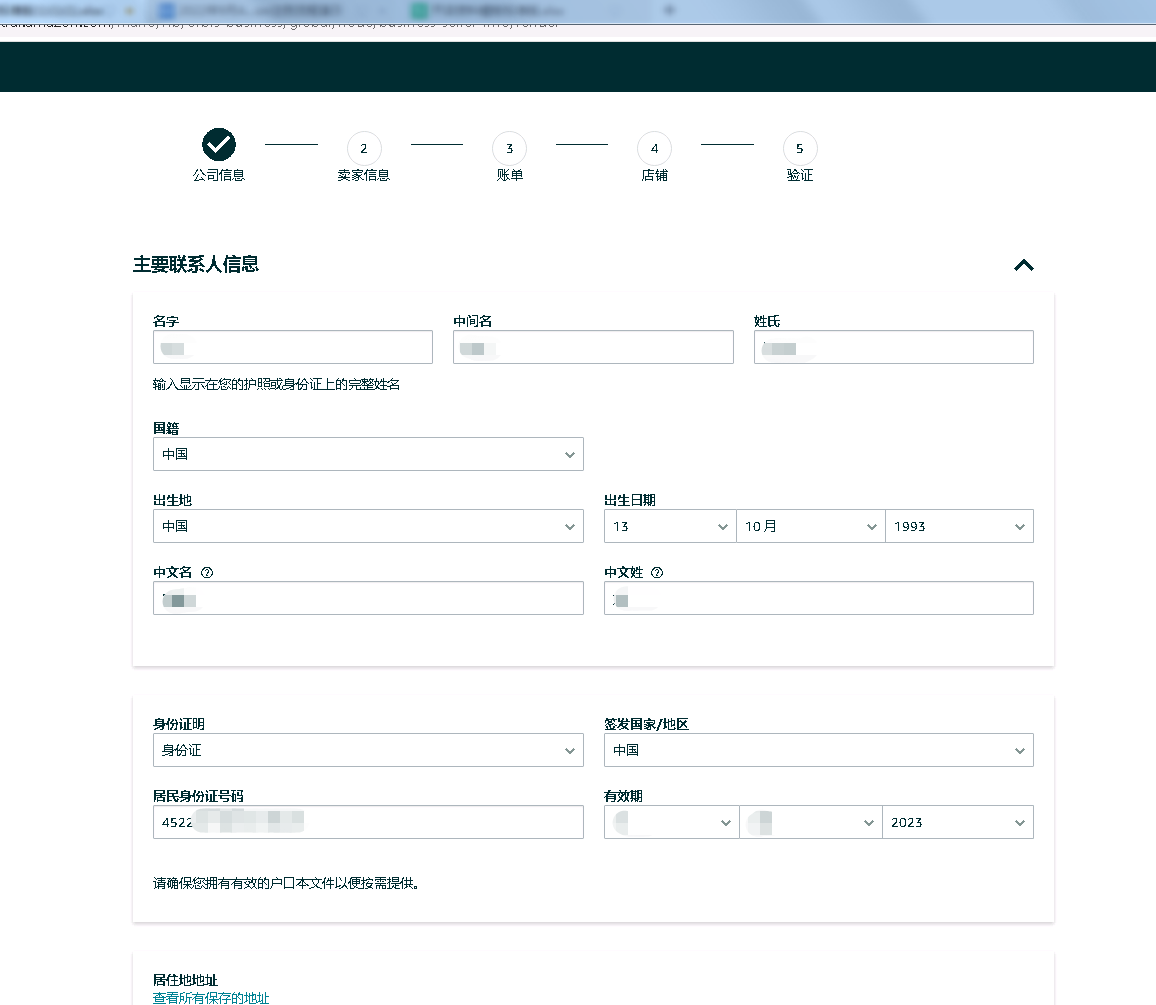Select the step 5 验证 circle

tap(800, 148)
